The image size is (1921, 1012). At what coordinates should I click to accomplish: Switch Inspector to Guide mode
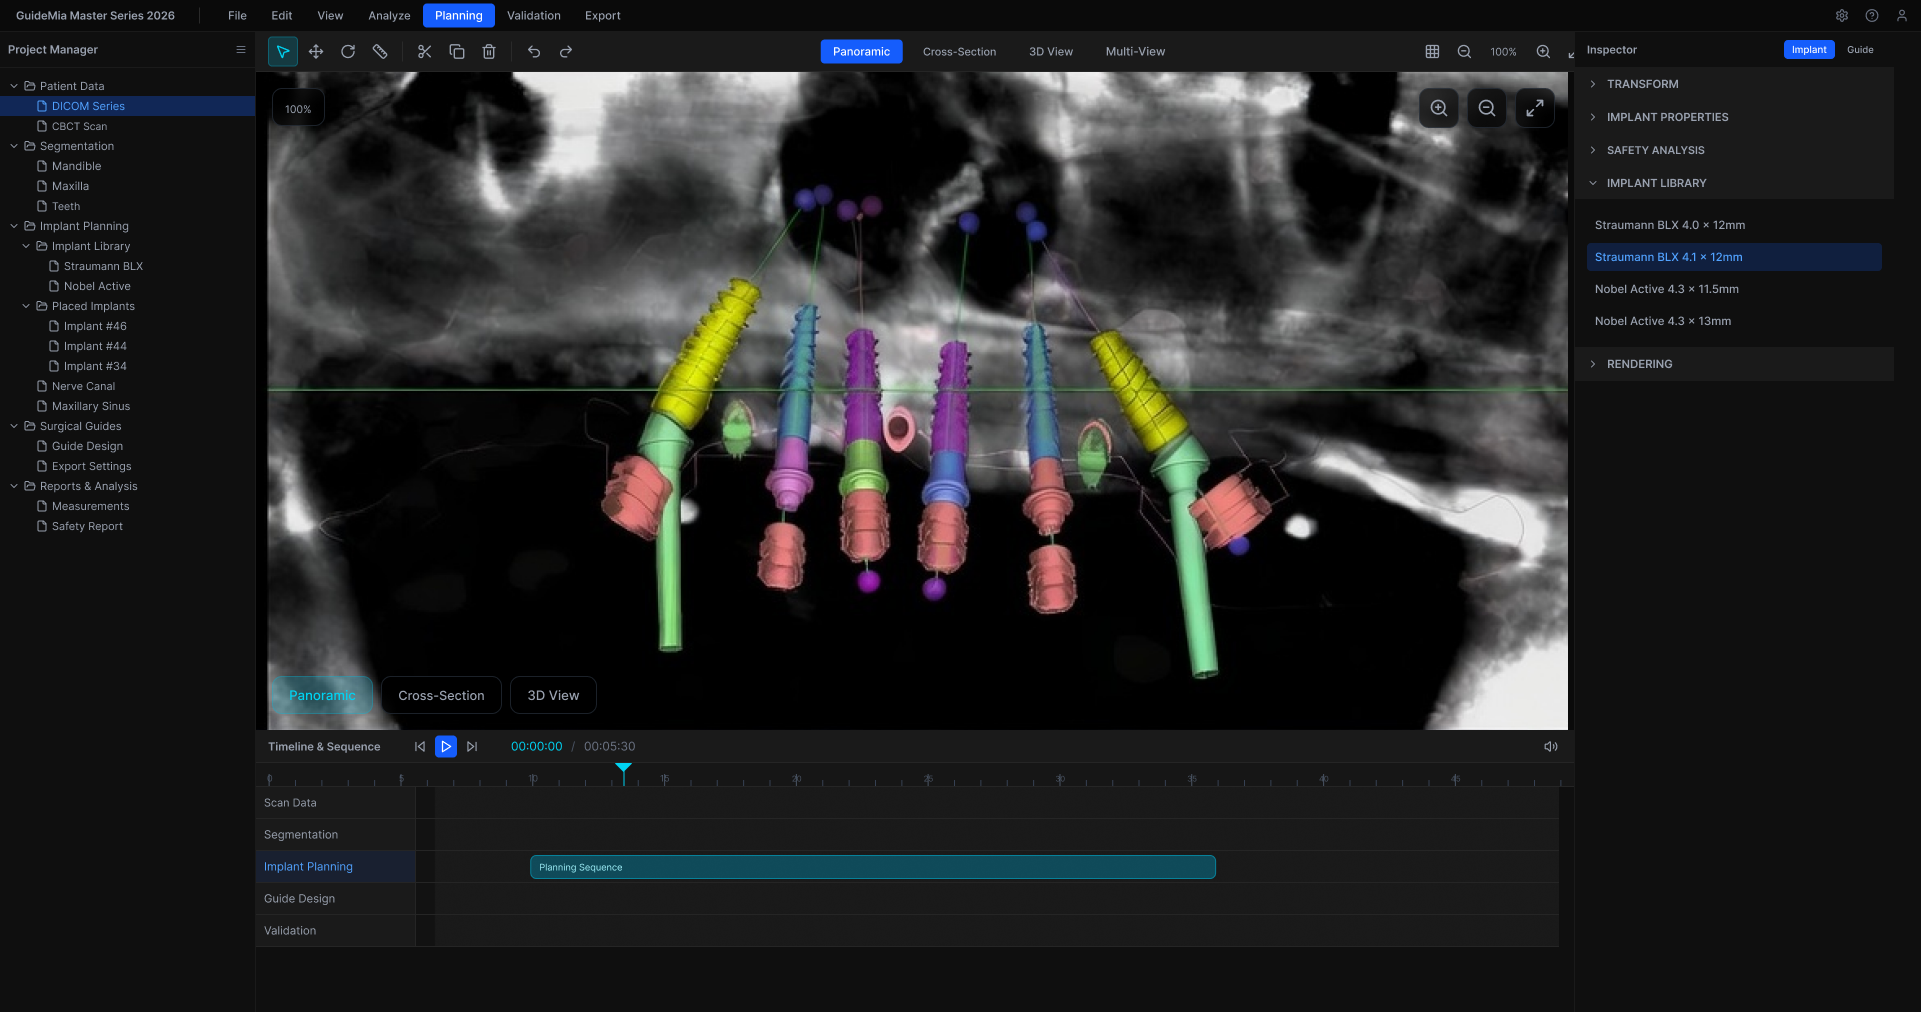coord(1859,50)
